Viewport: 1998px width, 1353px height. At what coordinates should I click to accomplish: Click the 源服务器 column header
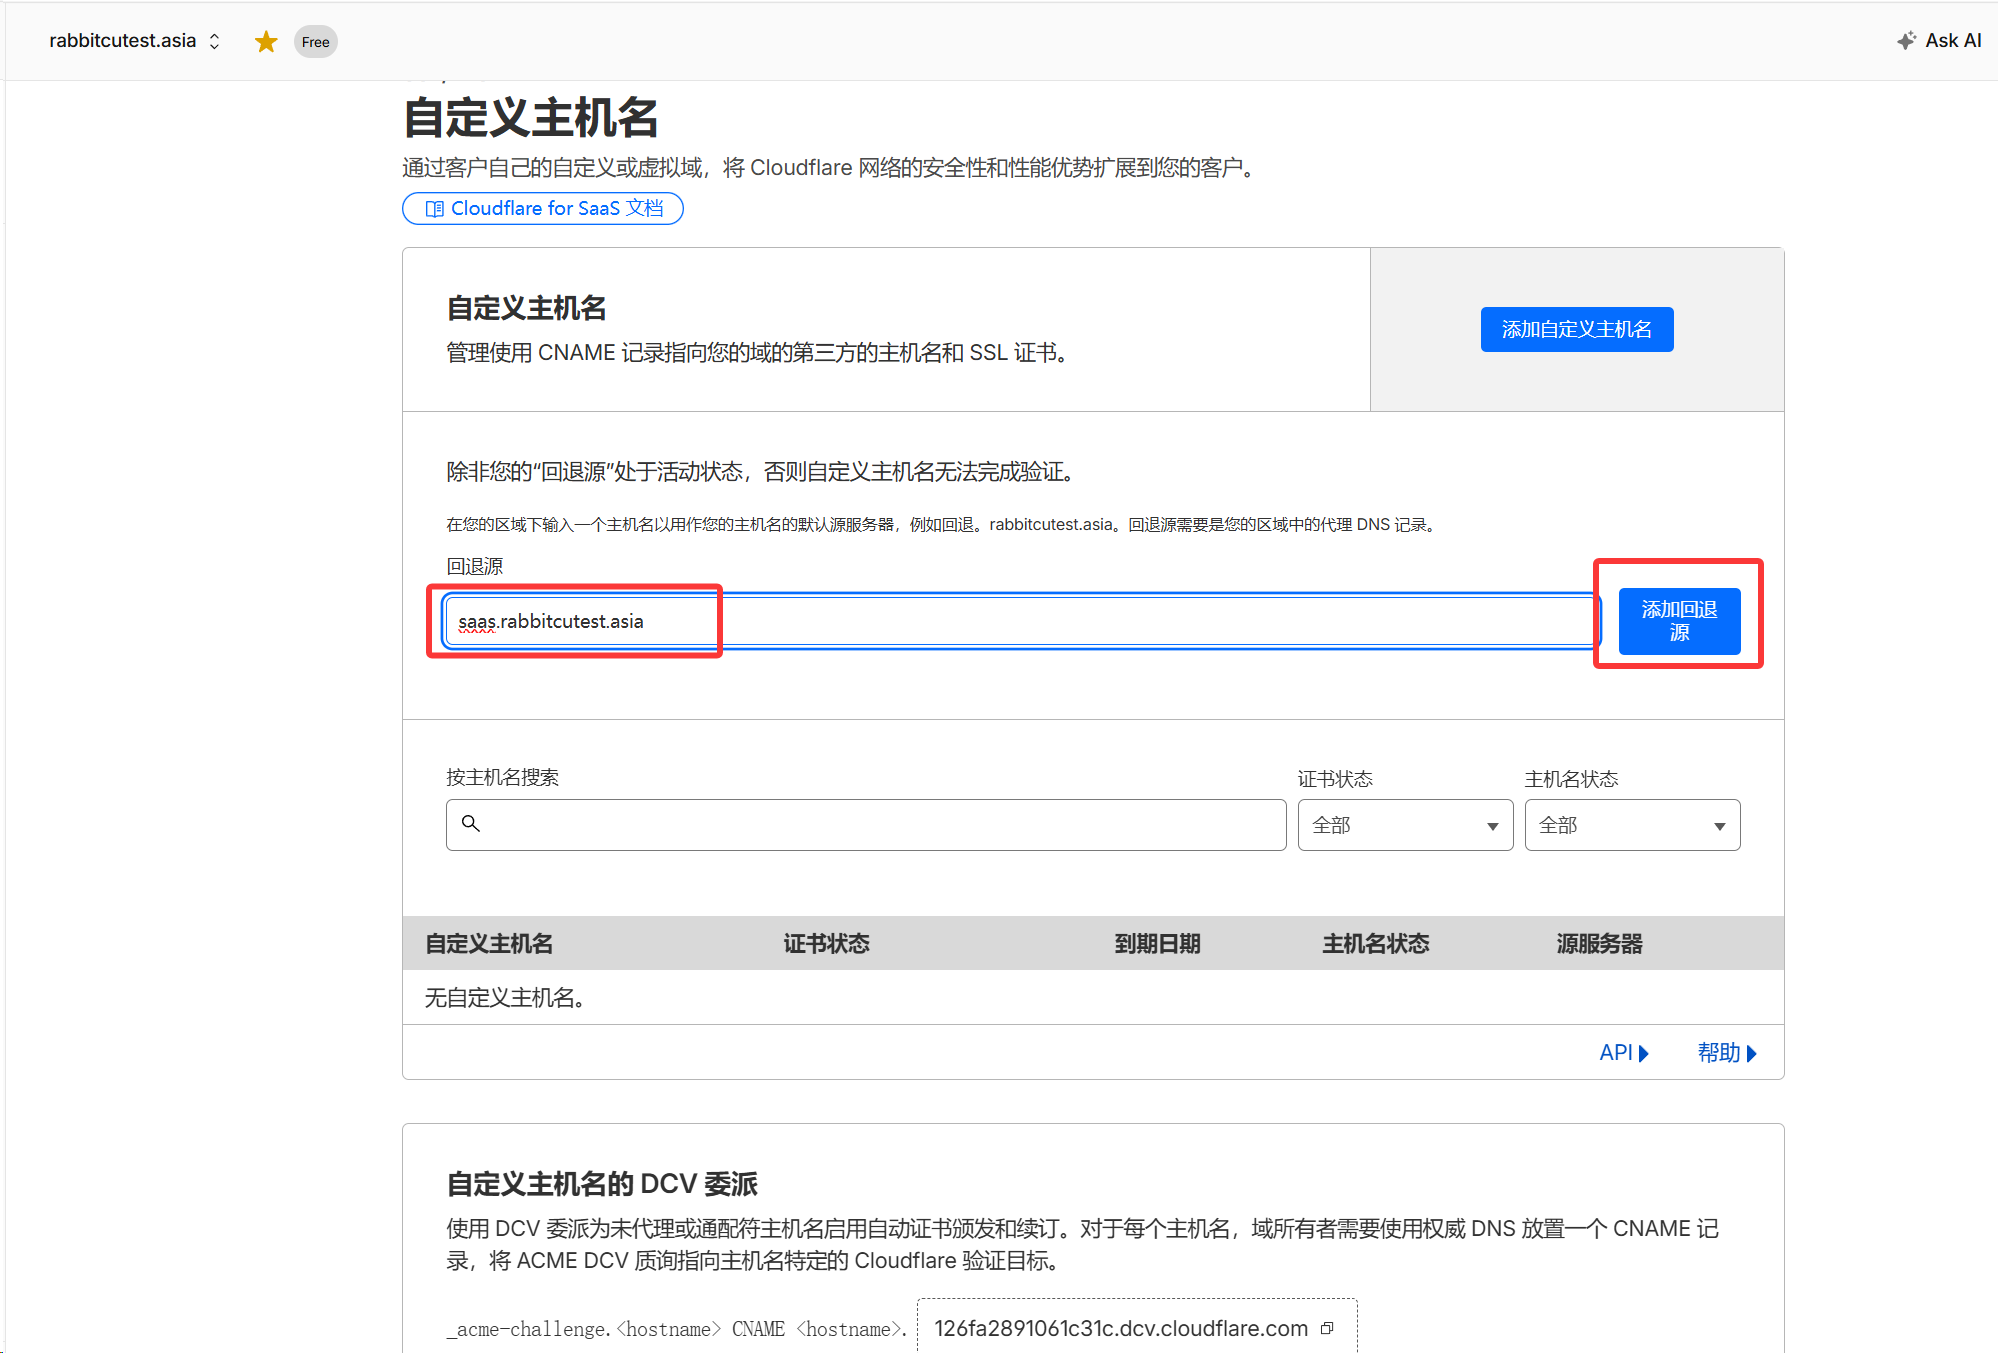coord(1598,943)
